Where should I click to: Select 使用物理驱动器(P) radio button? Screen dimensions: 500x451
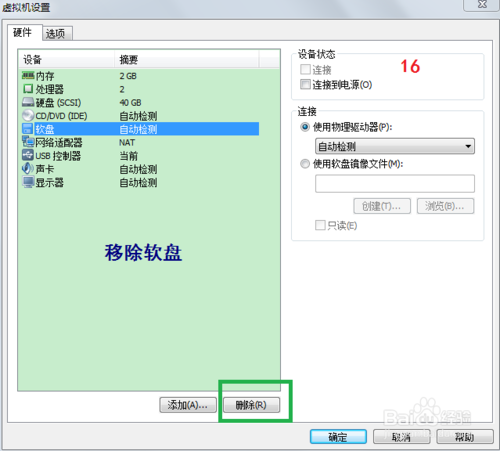pyautogui.click(x=305, y=127)
